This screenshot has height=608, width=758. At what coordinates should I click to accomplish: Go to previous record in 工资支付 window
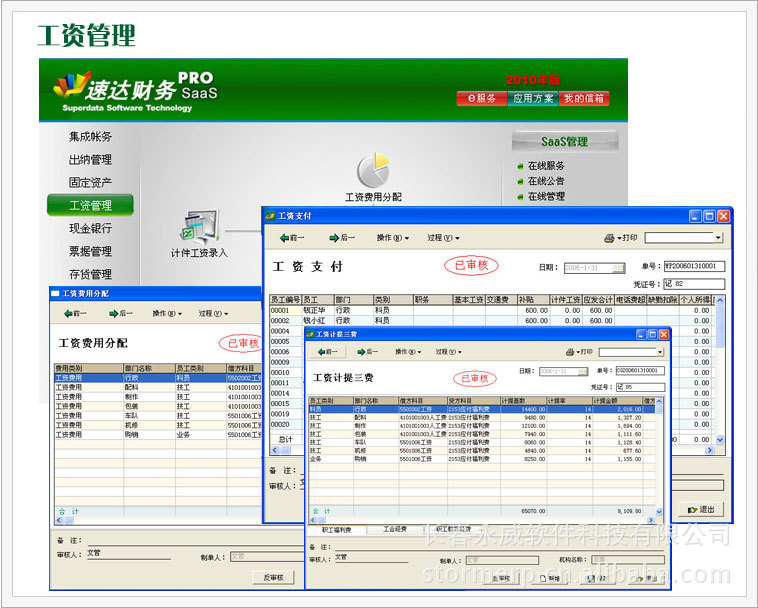pyautogui.click(x=292, y=238)
